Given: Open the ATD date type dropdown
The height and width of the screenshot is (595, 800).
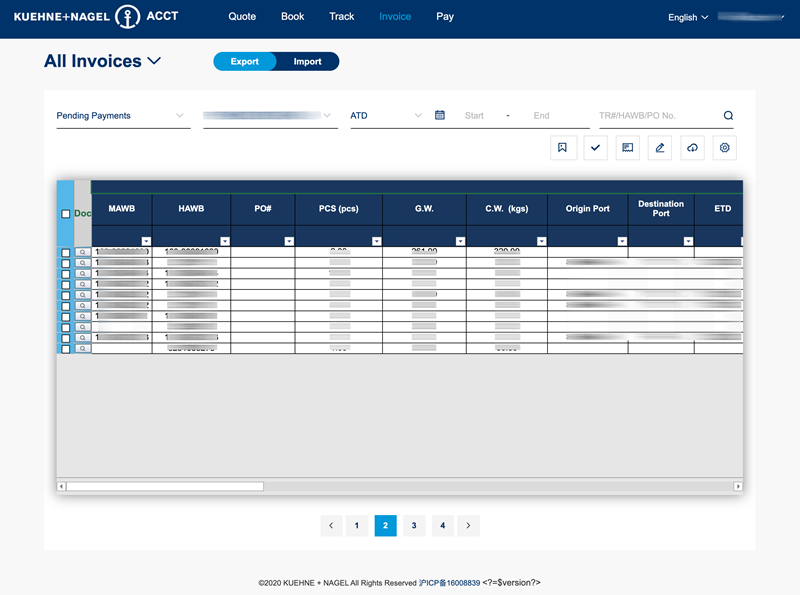Looking at the screenshot, I should 386,116.
